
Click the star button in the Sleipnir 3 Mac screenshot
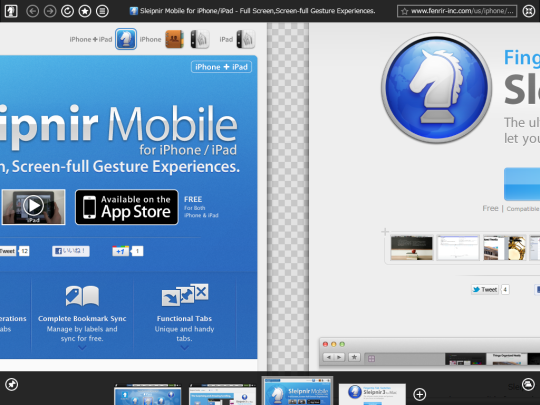coord(354,357)
